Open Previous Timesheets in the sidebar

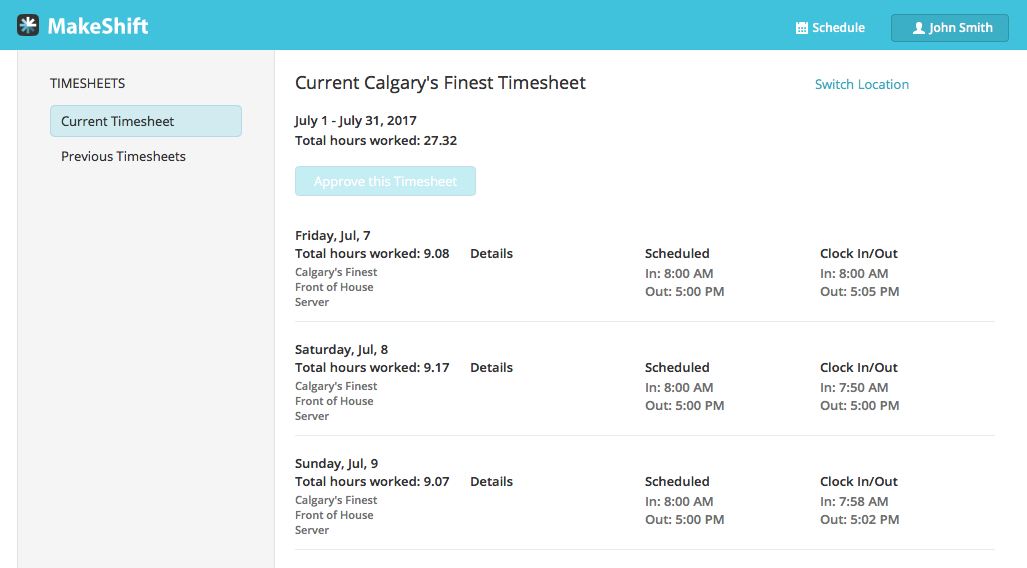[123, 156]
